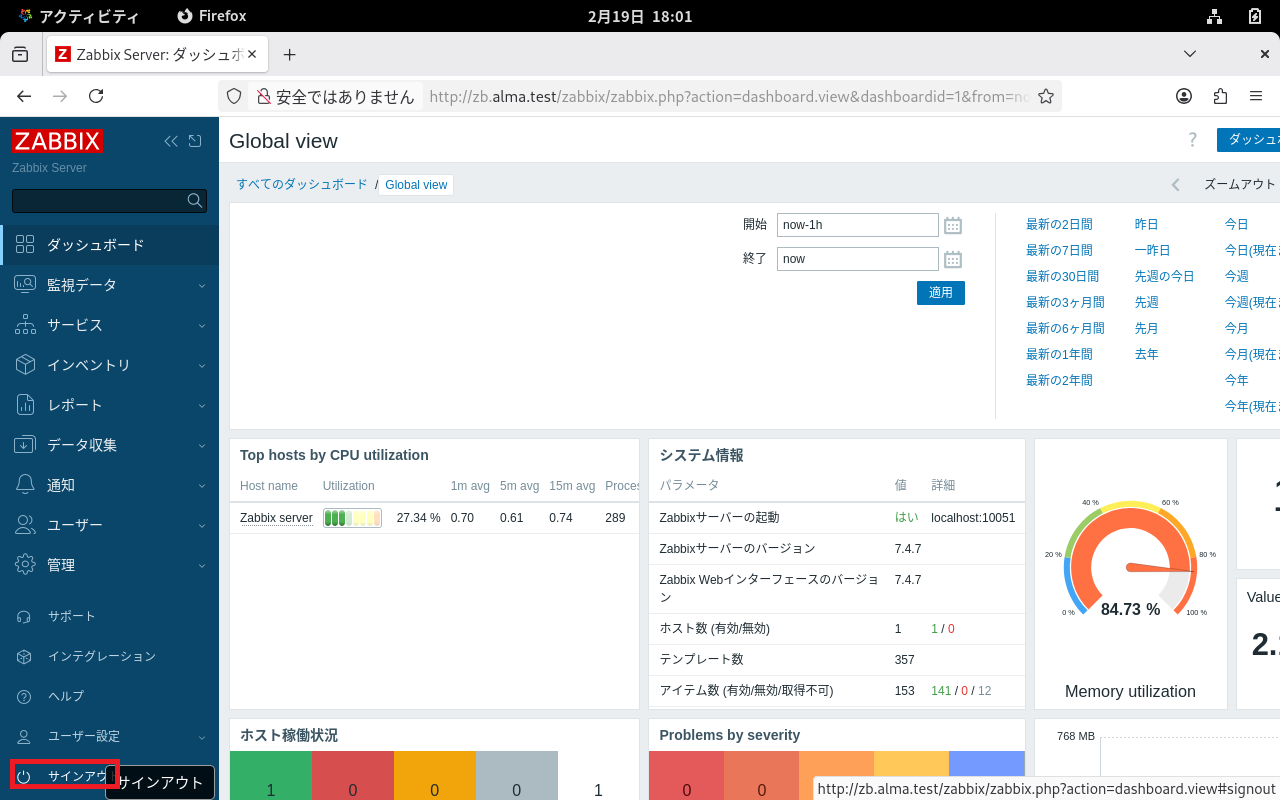The width and height of the screenshot is (1280, 800).
Task: Click the orange block in host availability
Action: (435, 776)
